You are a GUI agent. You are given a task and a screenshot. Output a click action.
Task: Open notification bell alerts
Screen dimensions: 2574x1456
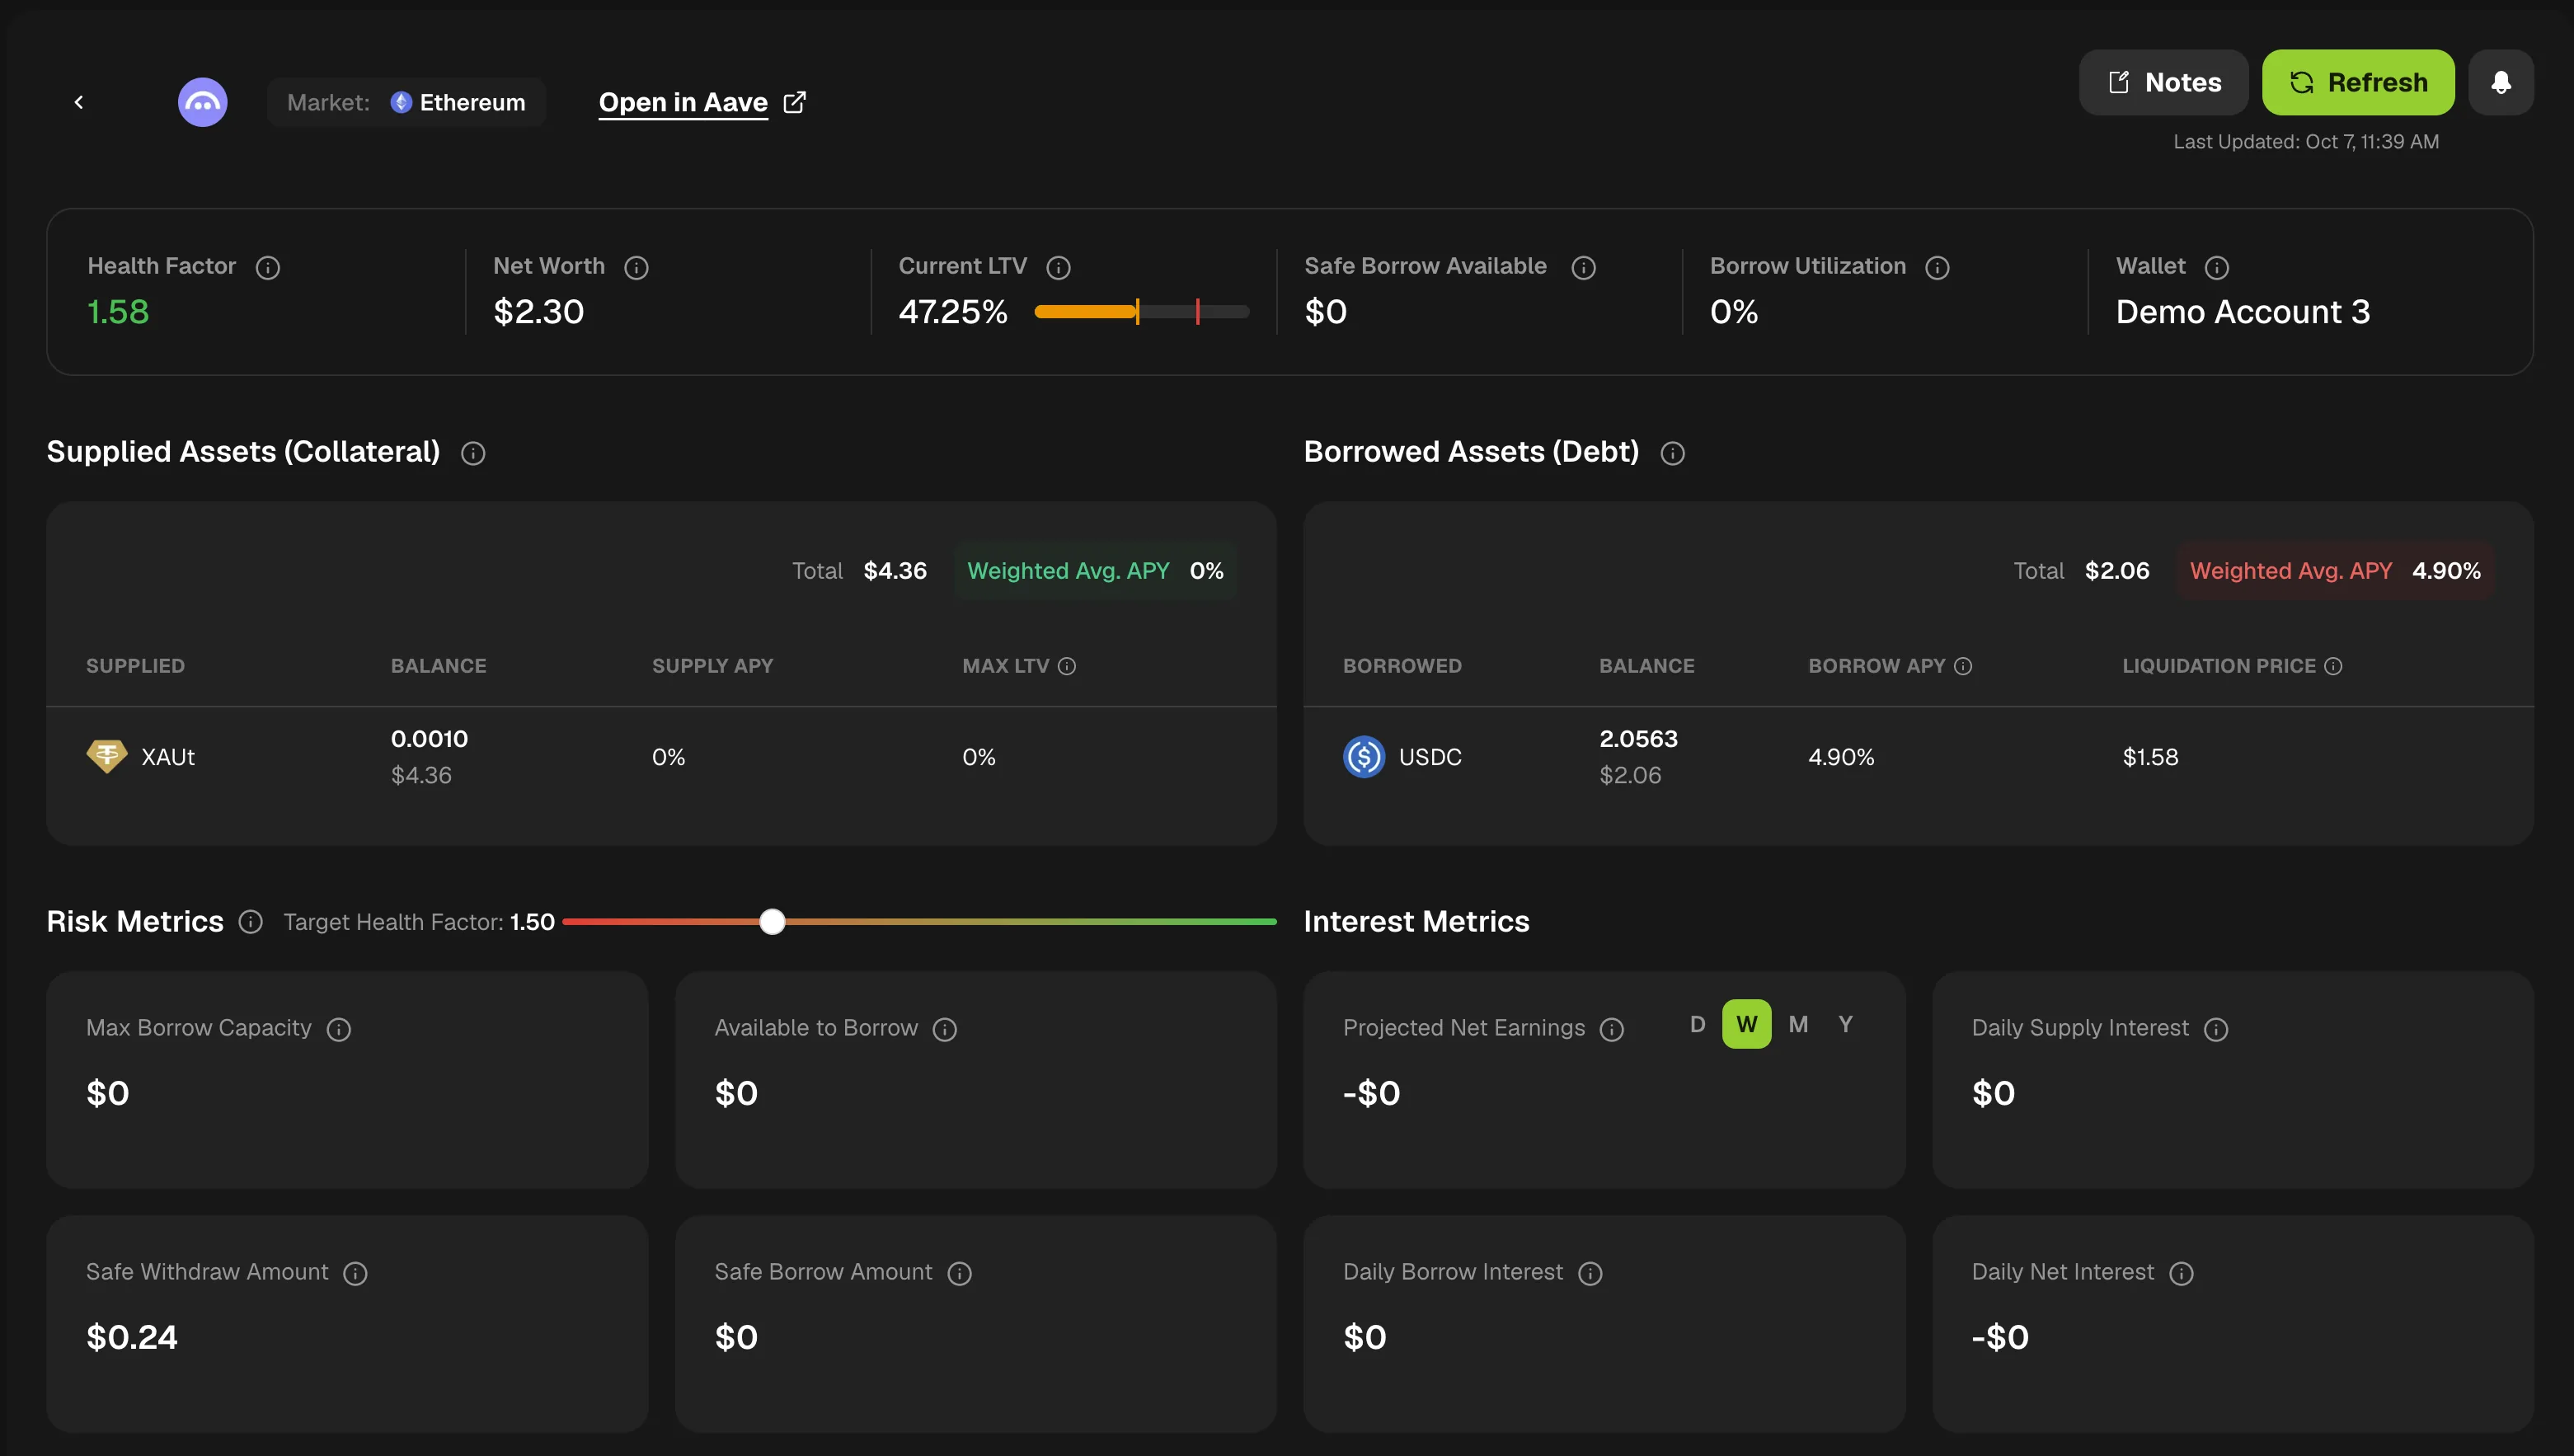tap(2500, 82)
